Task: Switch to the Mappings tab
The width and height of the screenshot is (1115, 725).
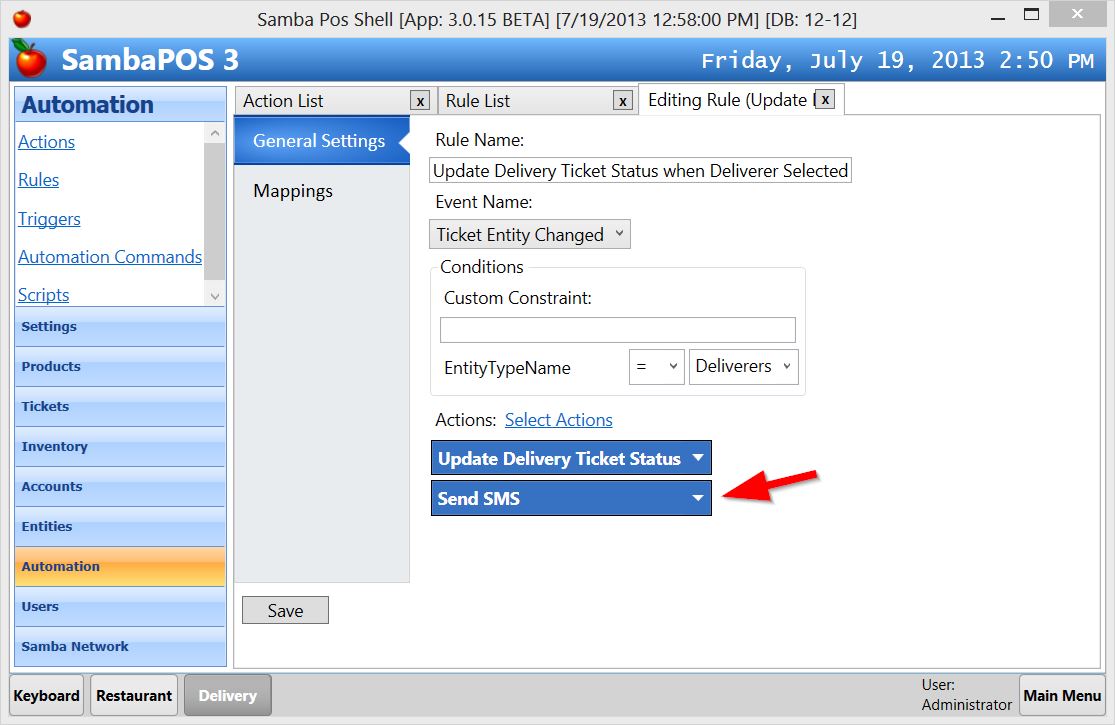Action: [292, 190]
